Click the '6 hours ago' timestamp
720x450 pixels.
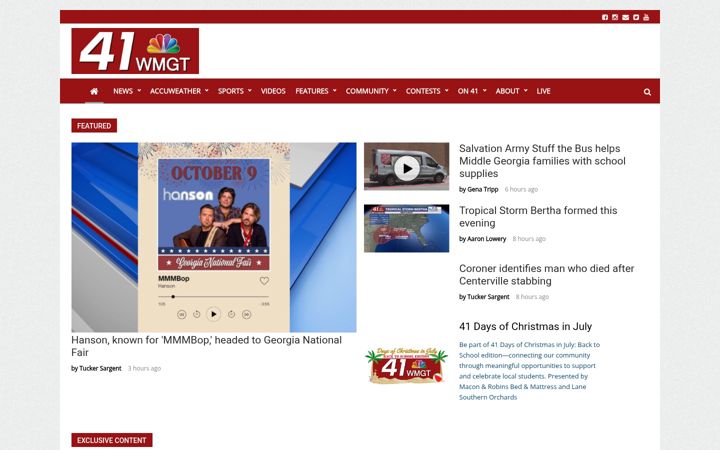[x=521, y=189]
